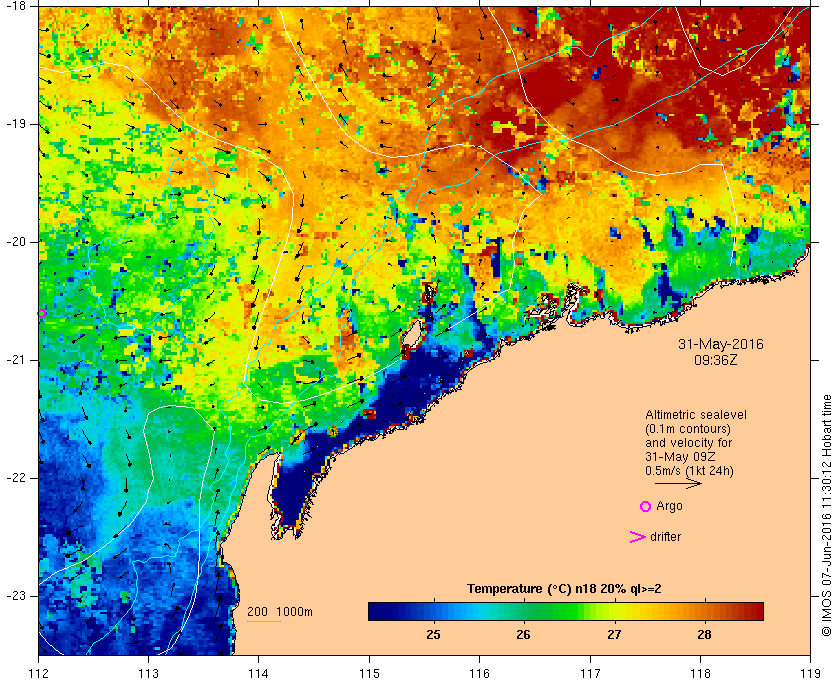Click the longitude label '116'
This screenshot has width=840, height=680.
click(479, 673)
